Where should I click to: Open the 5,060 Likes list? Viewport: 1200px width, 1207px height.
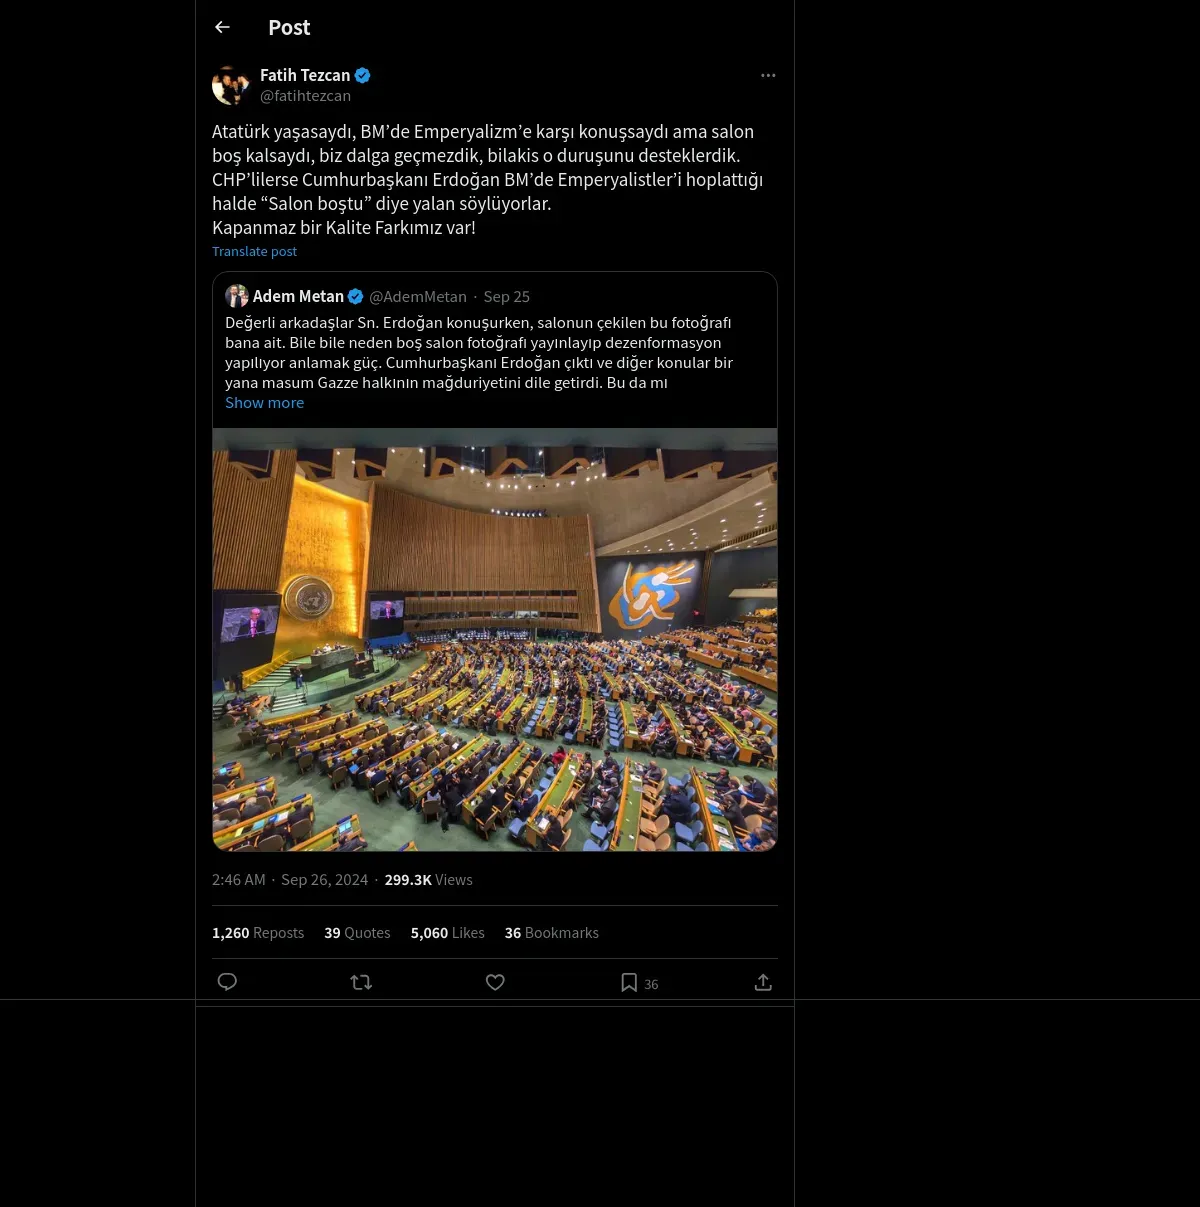[447, 933]
